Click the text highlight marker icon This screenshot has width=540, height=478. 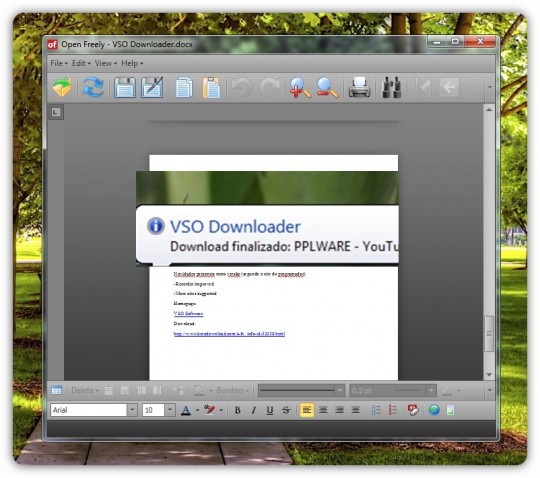tap(209, 410)
